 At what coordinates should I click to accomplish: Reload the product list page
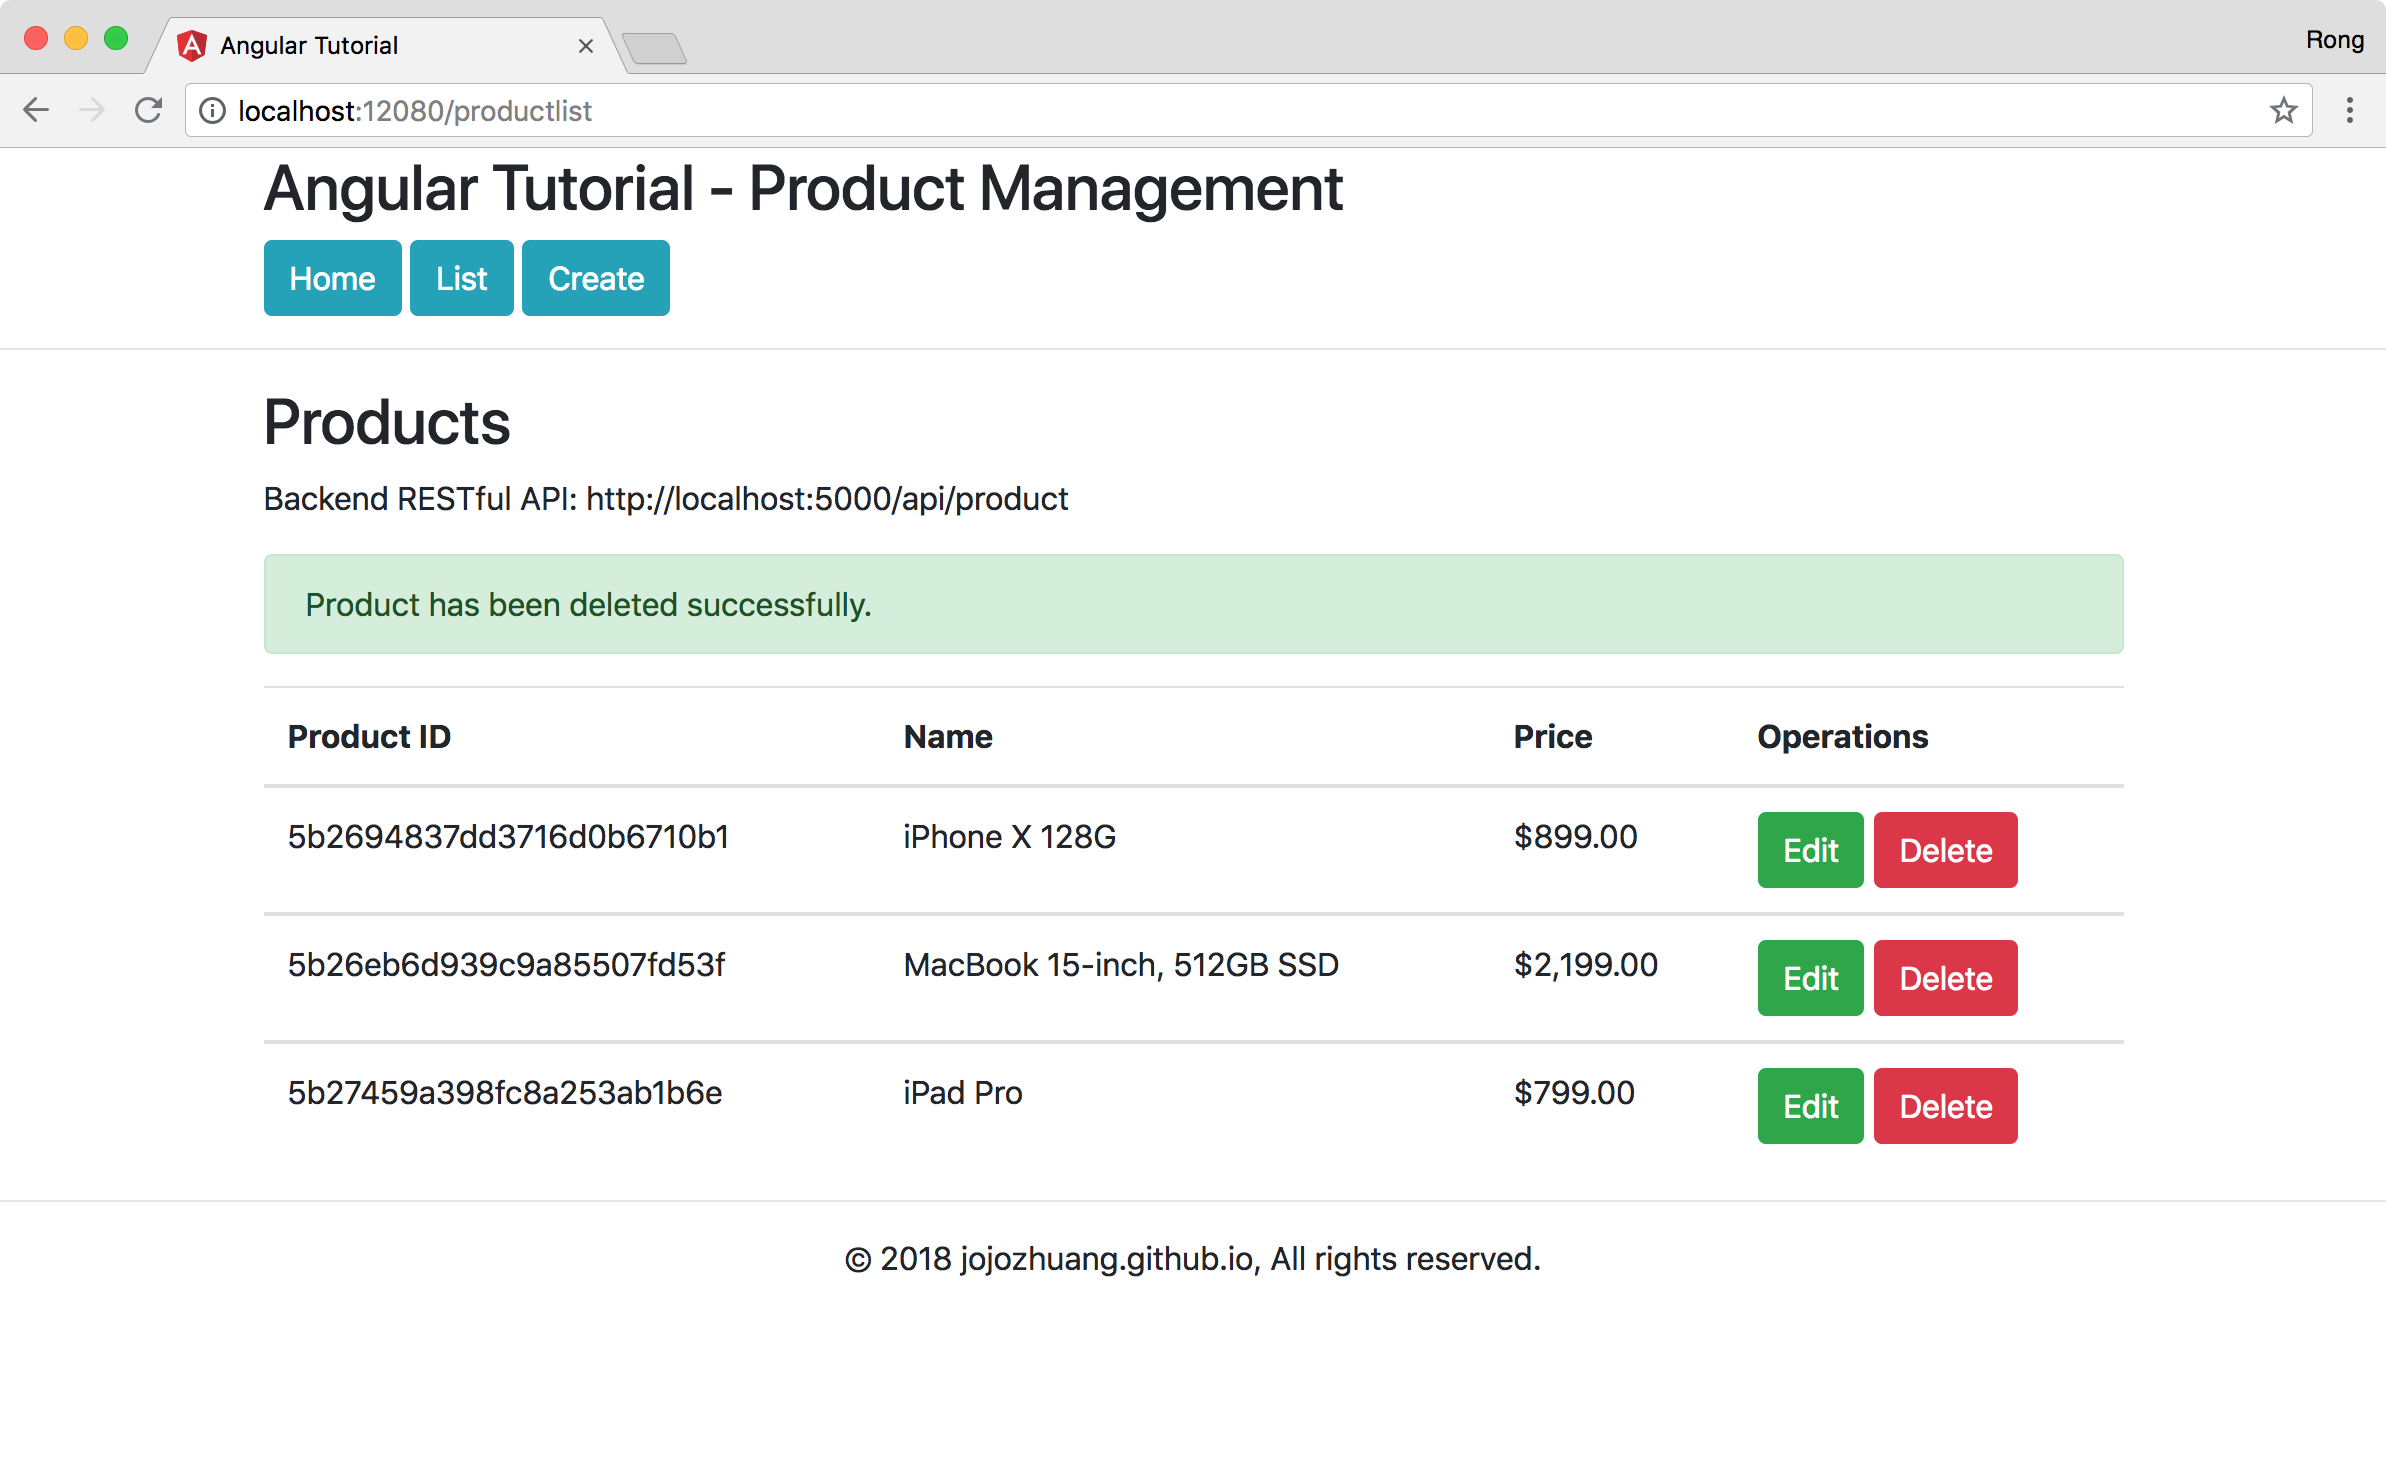click(x=148, y=110)
